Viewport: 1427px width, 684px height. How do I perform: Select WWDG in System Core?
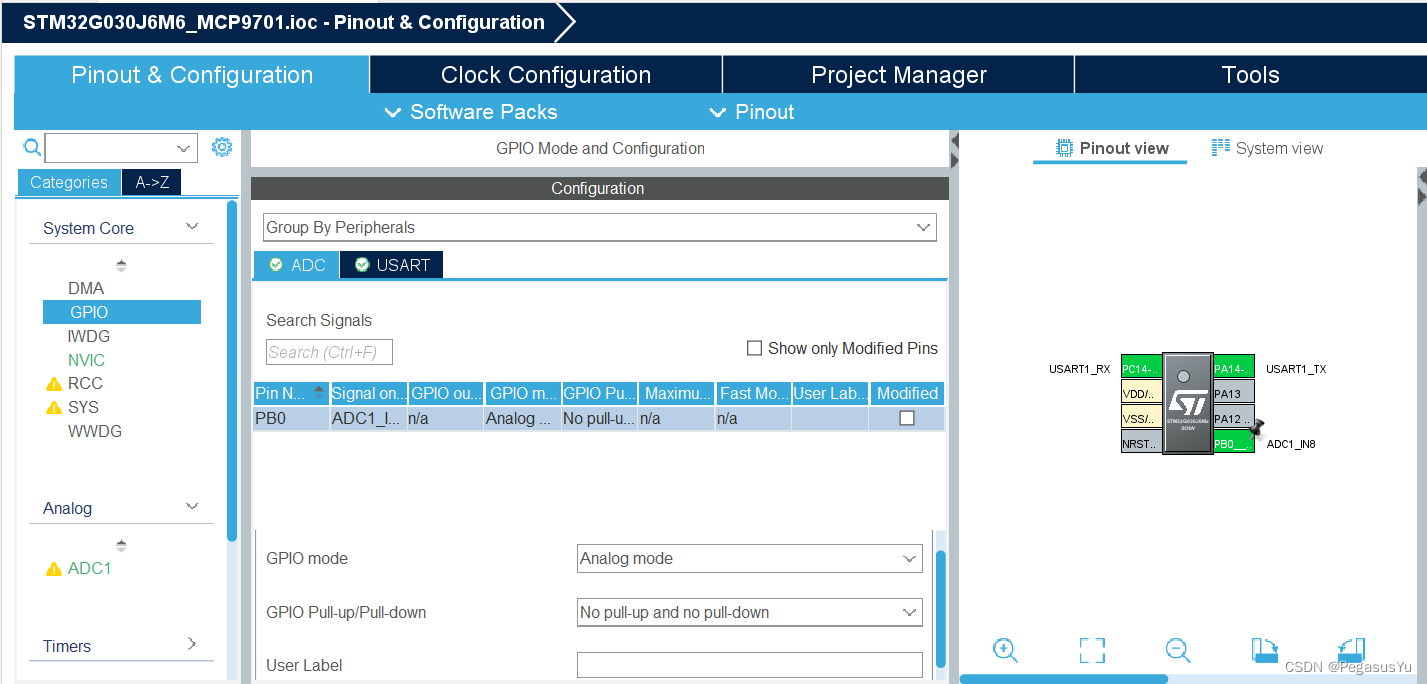click(x=95, y=431)
